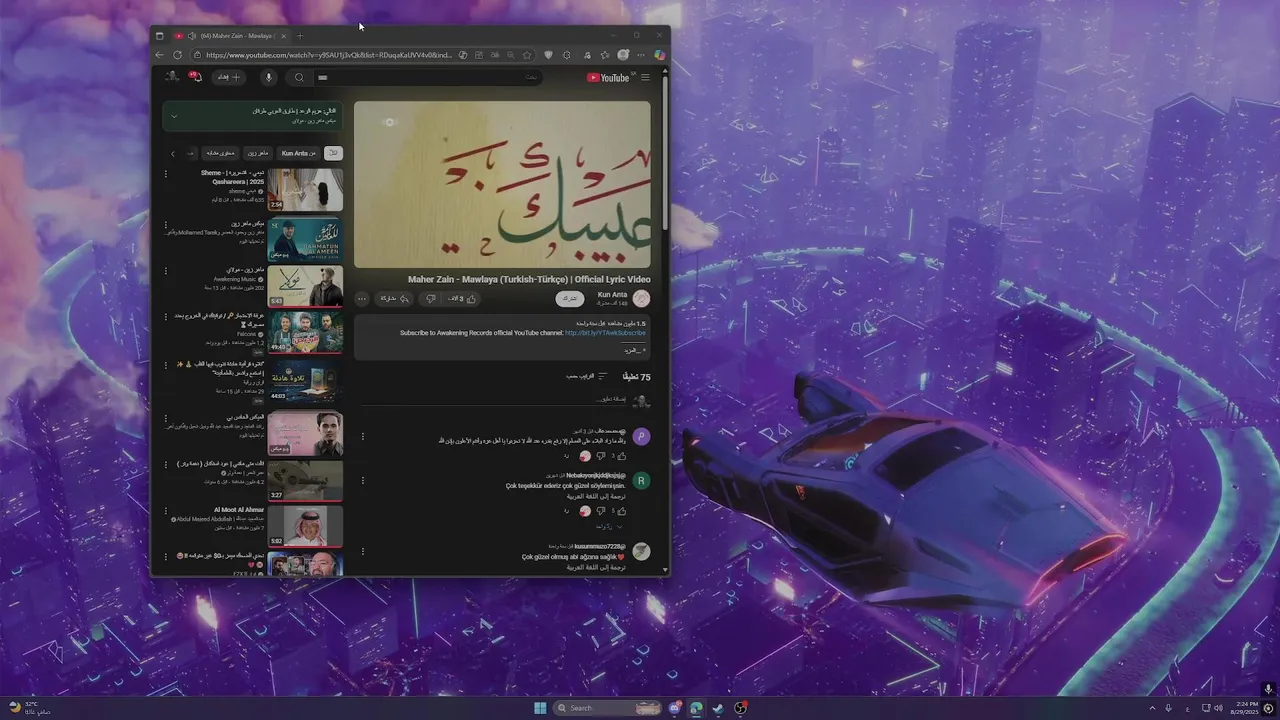Like the video (thumbs up)
The width and height of the screenshot is (1280, 720).
(463, 298)
